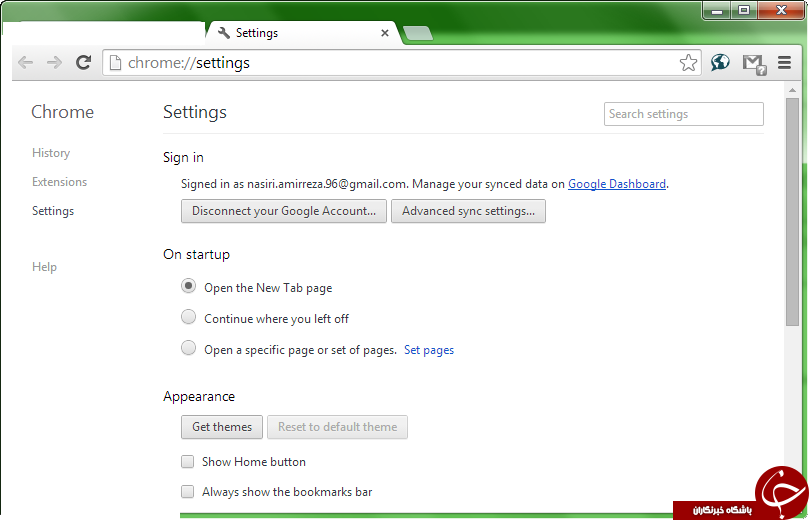The image size is (809, 520).
Task: Click the Chrome title in sidebar
Action: 62,112
